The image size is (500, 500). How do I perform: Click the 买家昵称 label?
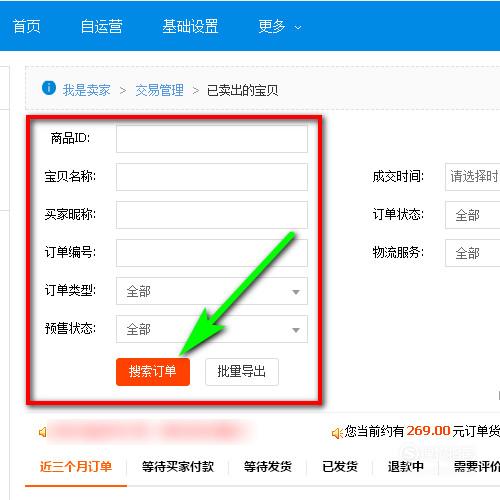click(70, 214)
